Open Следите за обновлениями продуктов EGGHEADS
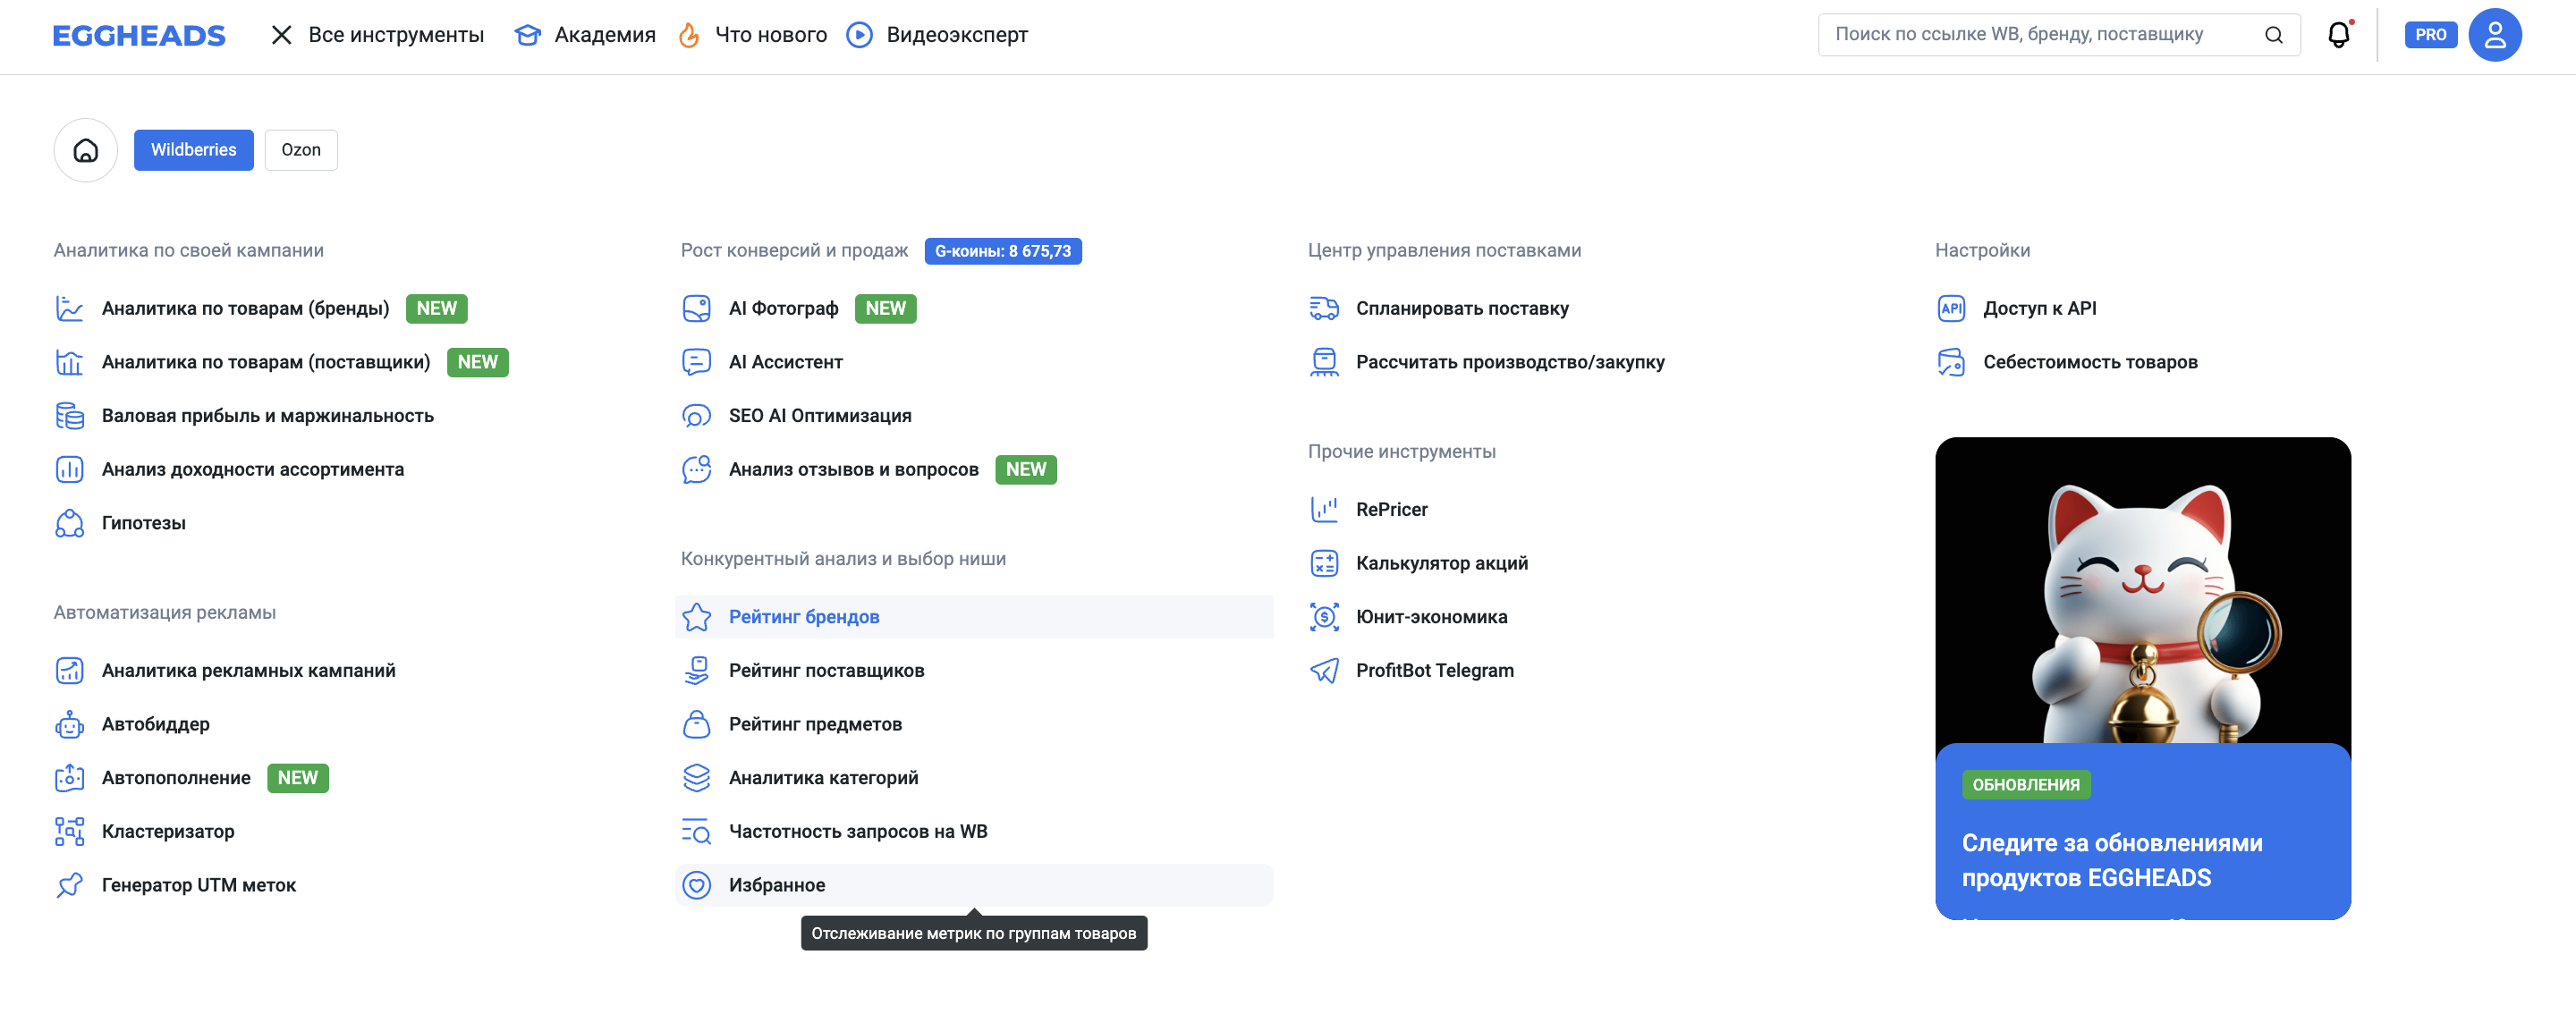2576x1014 pixels. pyautogui.click(x=2112, y=860)
